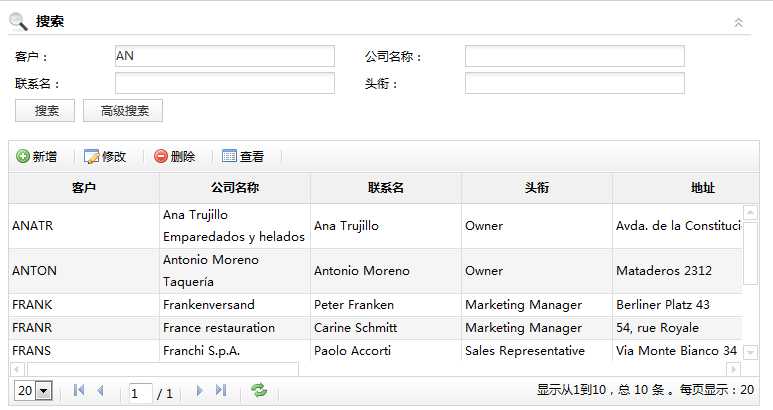Click the Avda. de la Constitución address cell

click(x=677, y=226)
